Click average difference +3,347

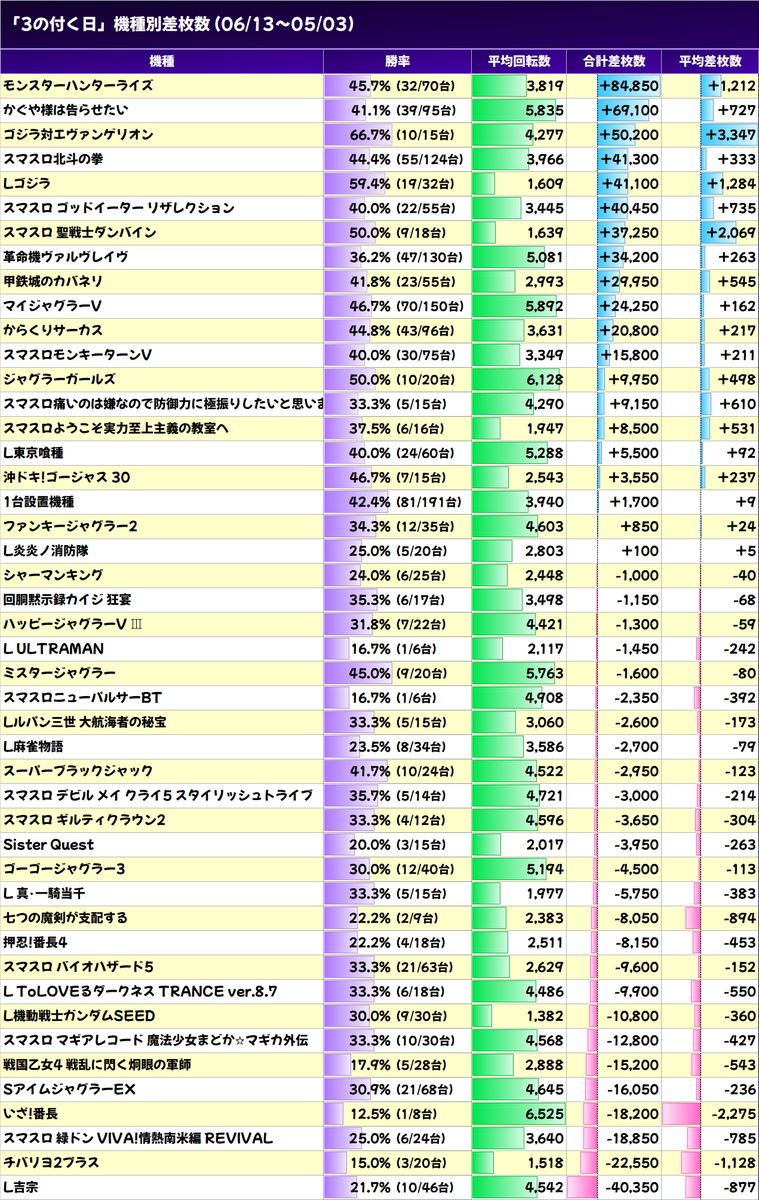[730, 135]
